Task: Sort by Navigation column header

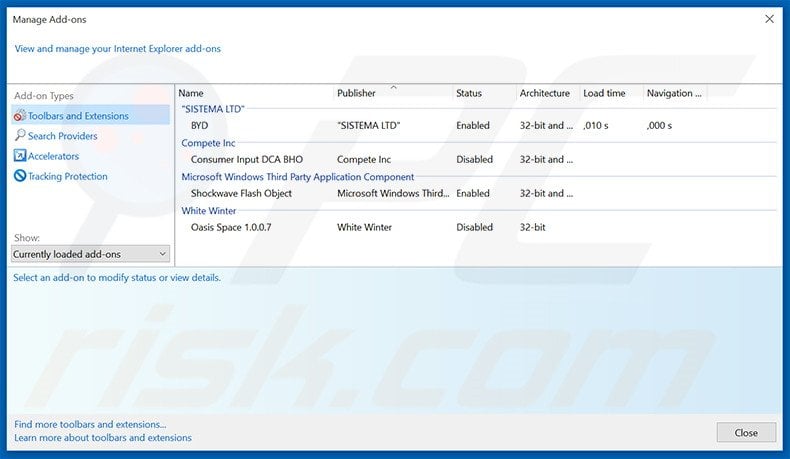Action: pyautogui.click(x=675, y=93)
